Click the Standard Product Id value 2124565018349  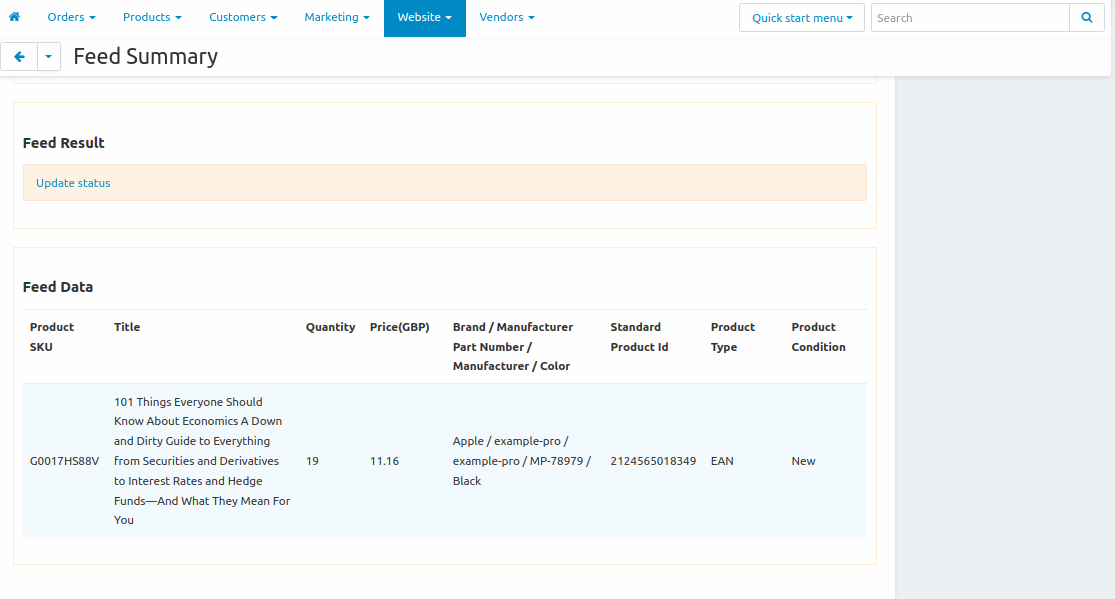pos(653,461)
